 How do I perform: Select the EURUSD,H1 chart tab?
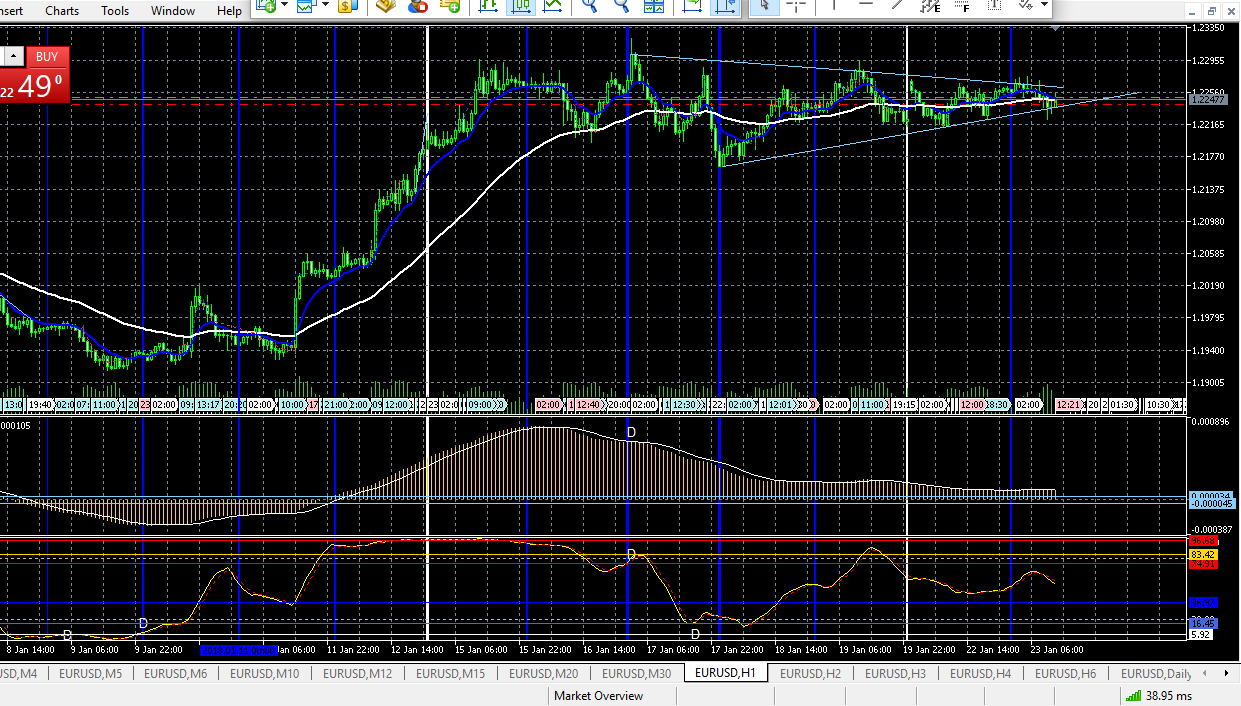click(725, 674)
